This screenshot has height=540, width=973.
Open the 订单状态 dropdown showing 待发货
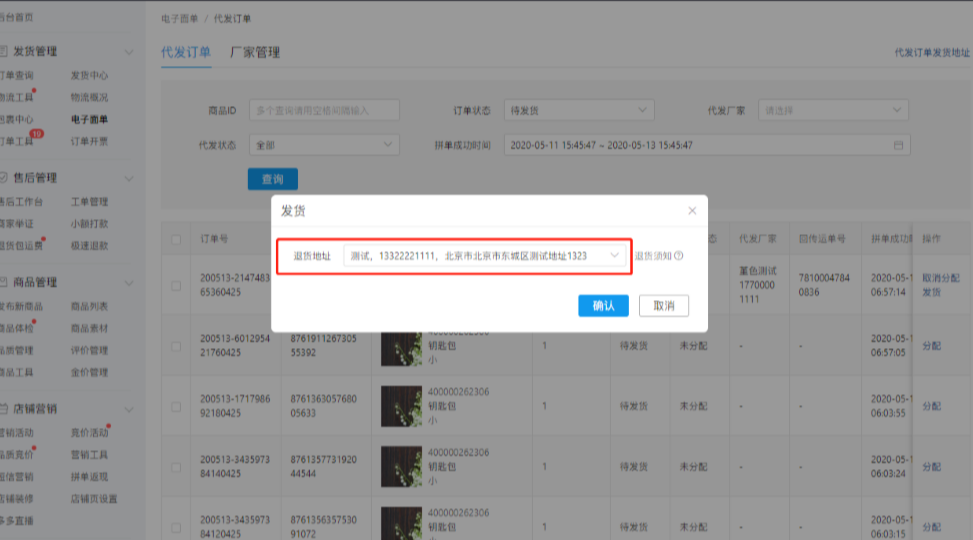coord(578,110)
